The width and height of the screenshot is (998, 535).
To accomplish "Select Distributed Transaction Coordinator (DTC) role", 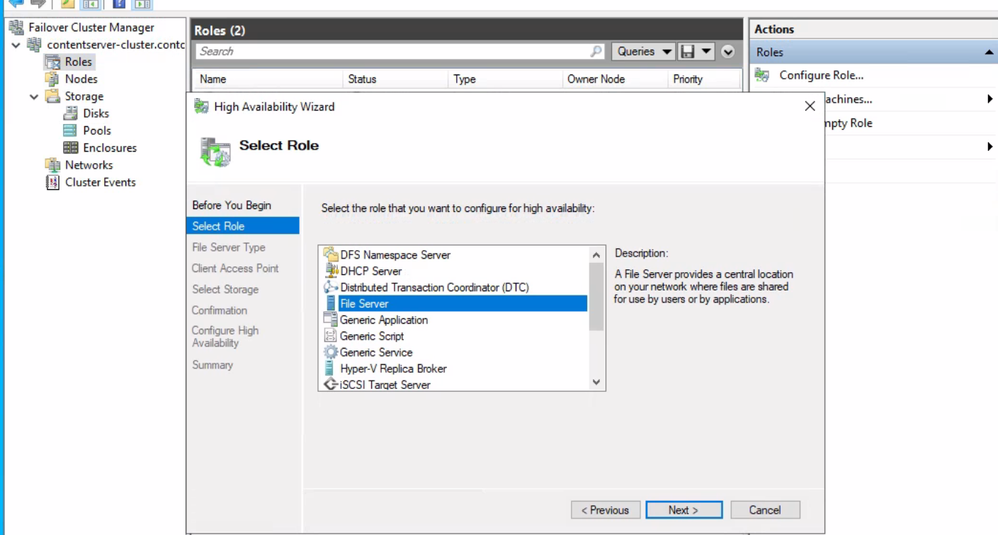I will [434, 288].
